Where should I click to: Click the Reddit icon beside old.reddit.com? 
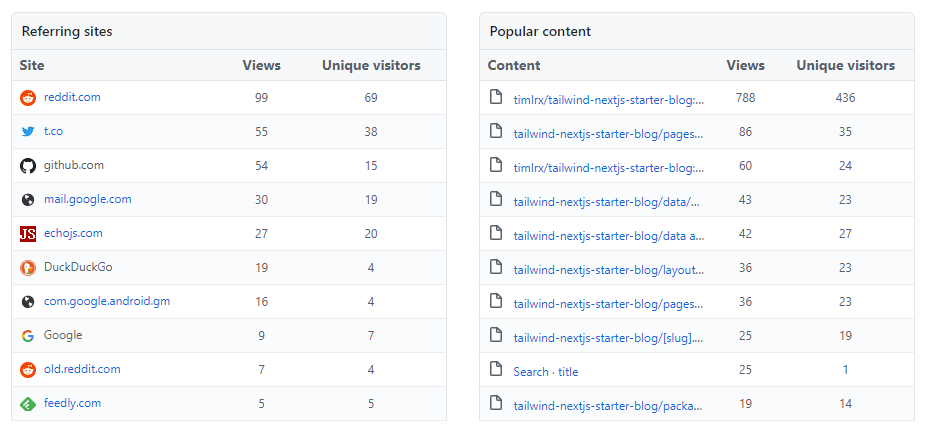tap(28, 370)
